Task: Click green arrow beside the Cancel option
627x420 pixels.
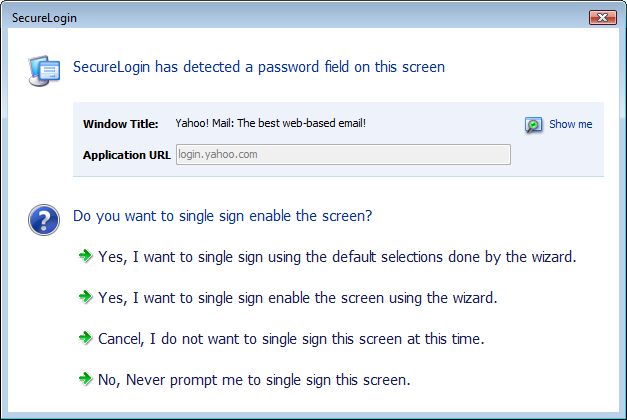Action: 85,338
